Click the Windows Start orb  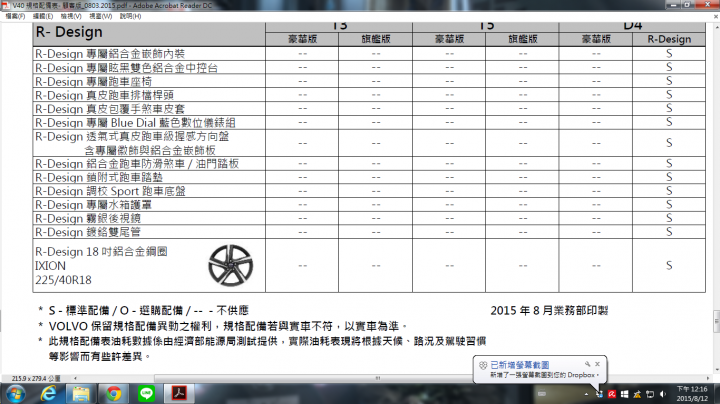coord(15,394)
